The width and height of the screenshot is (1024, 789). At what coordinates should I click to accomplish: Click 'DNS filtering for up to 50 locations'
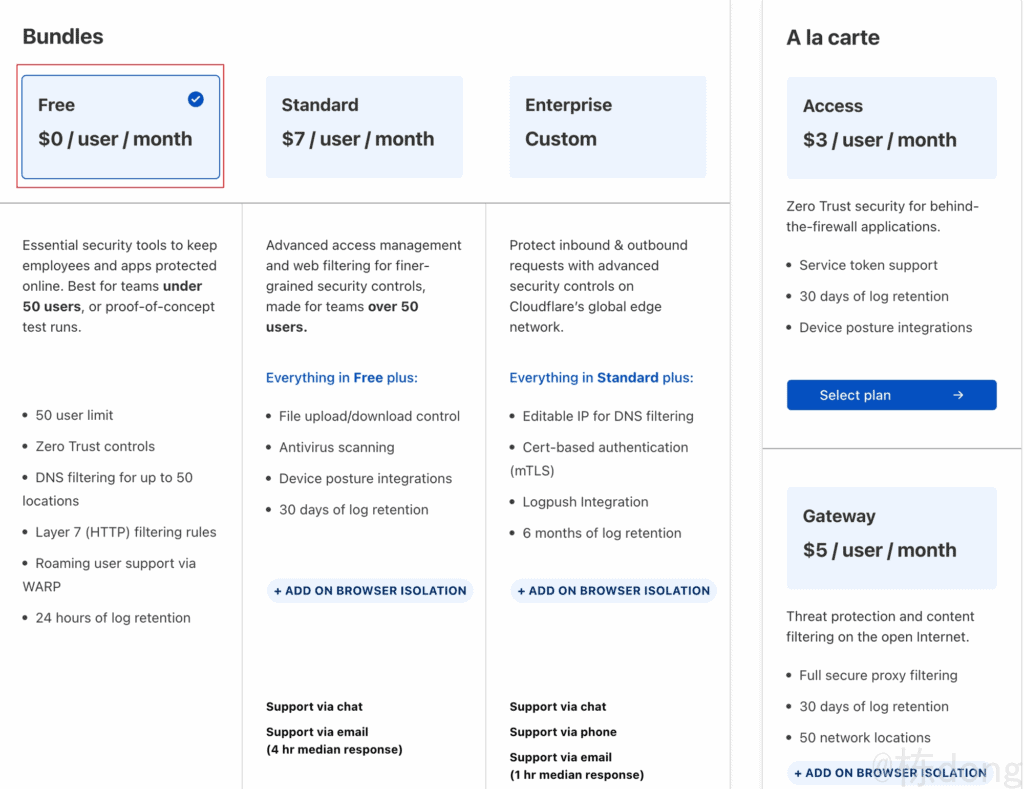point(108,489)
